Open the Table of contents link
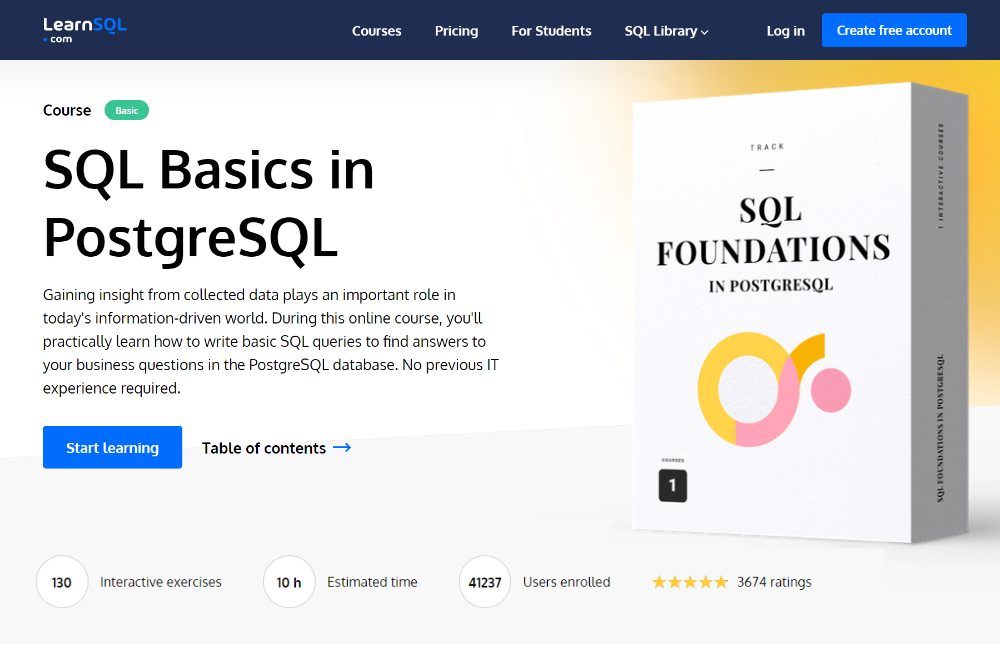Viewport: 1000px width, 667px height. pos(276,448)
